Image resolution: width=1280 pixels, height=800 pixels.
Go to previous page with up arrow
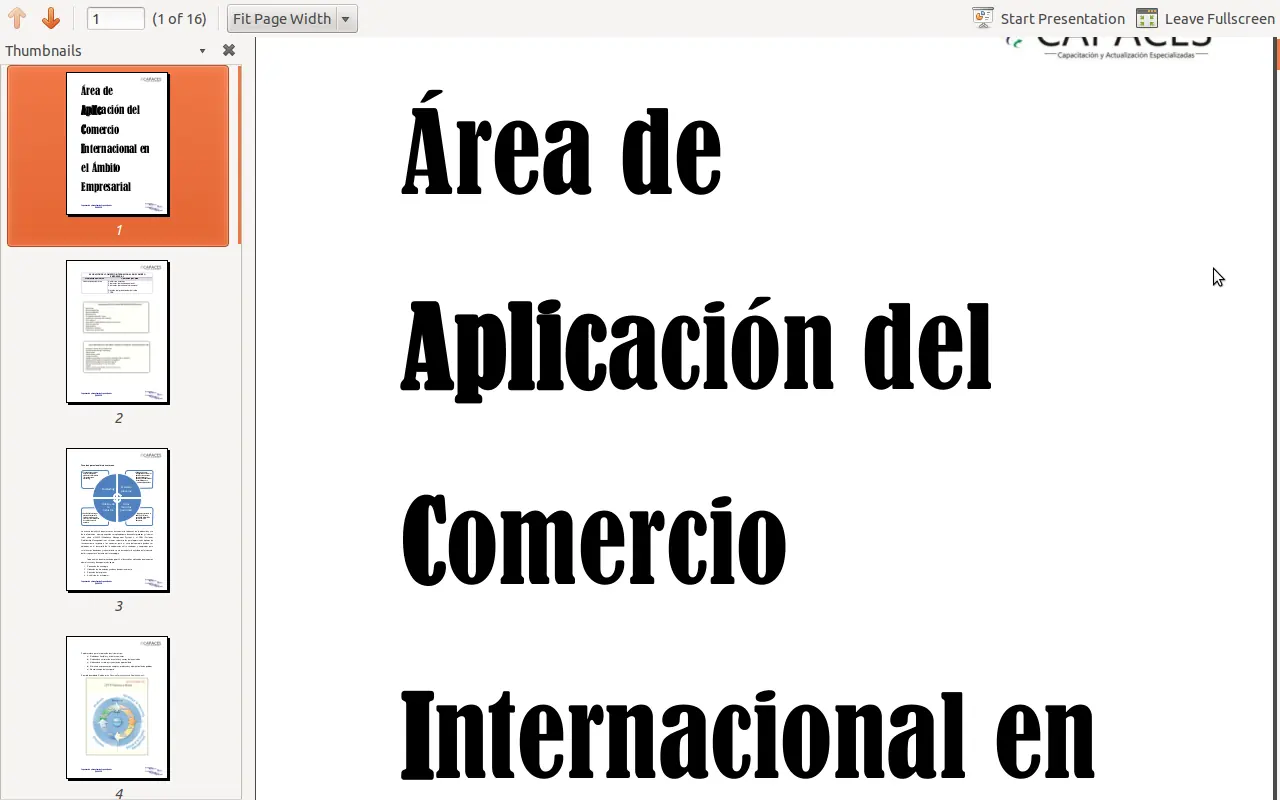[17, 19]
